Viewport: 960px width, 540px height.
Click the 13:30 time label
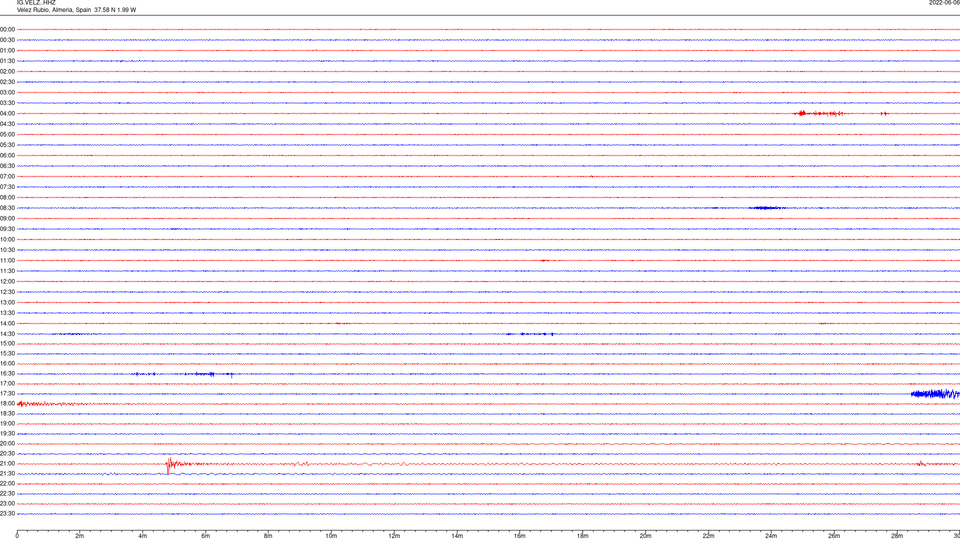pyautogui.click(x=8, y=313)
